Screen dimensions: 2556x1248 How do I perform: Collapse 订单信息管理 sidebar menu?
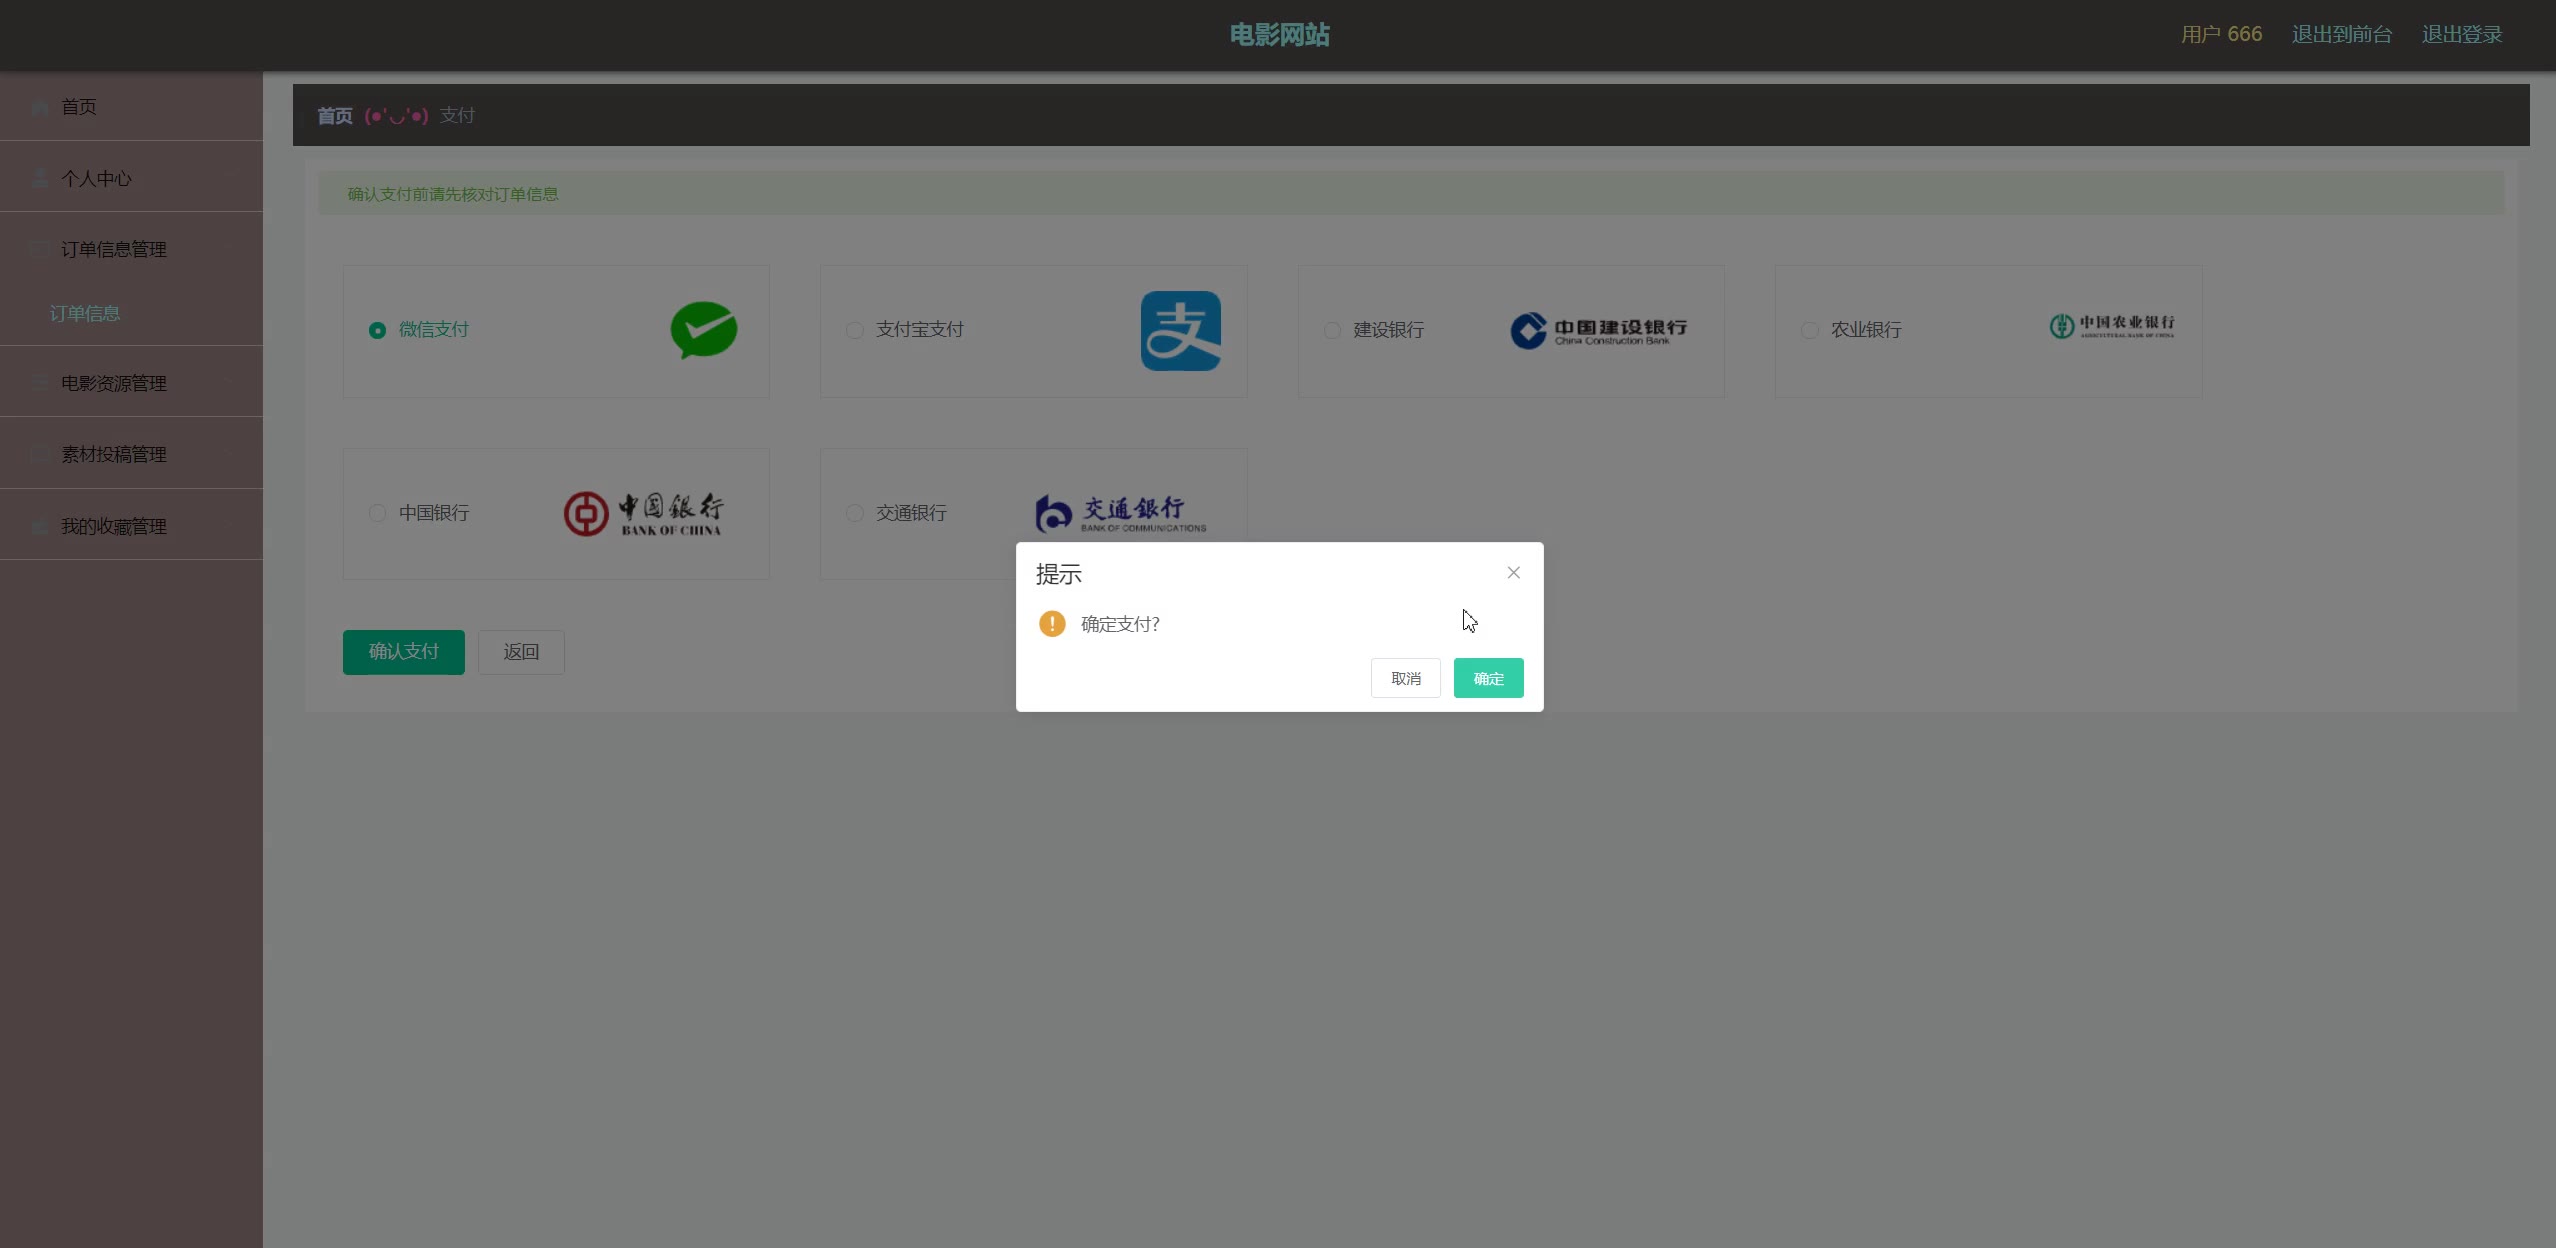(x=131, y=249)
